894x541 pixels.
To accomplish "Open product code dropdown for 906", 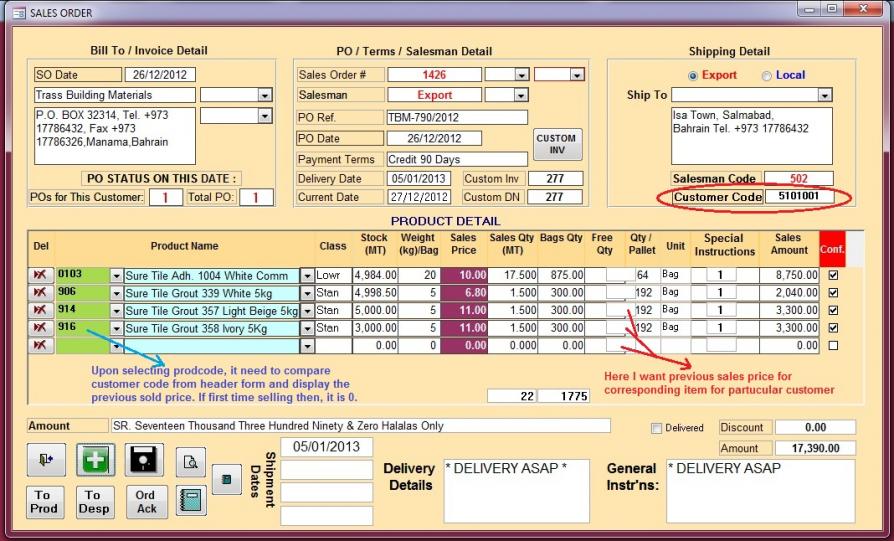I will coord(116,294).
